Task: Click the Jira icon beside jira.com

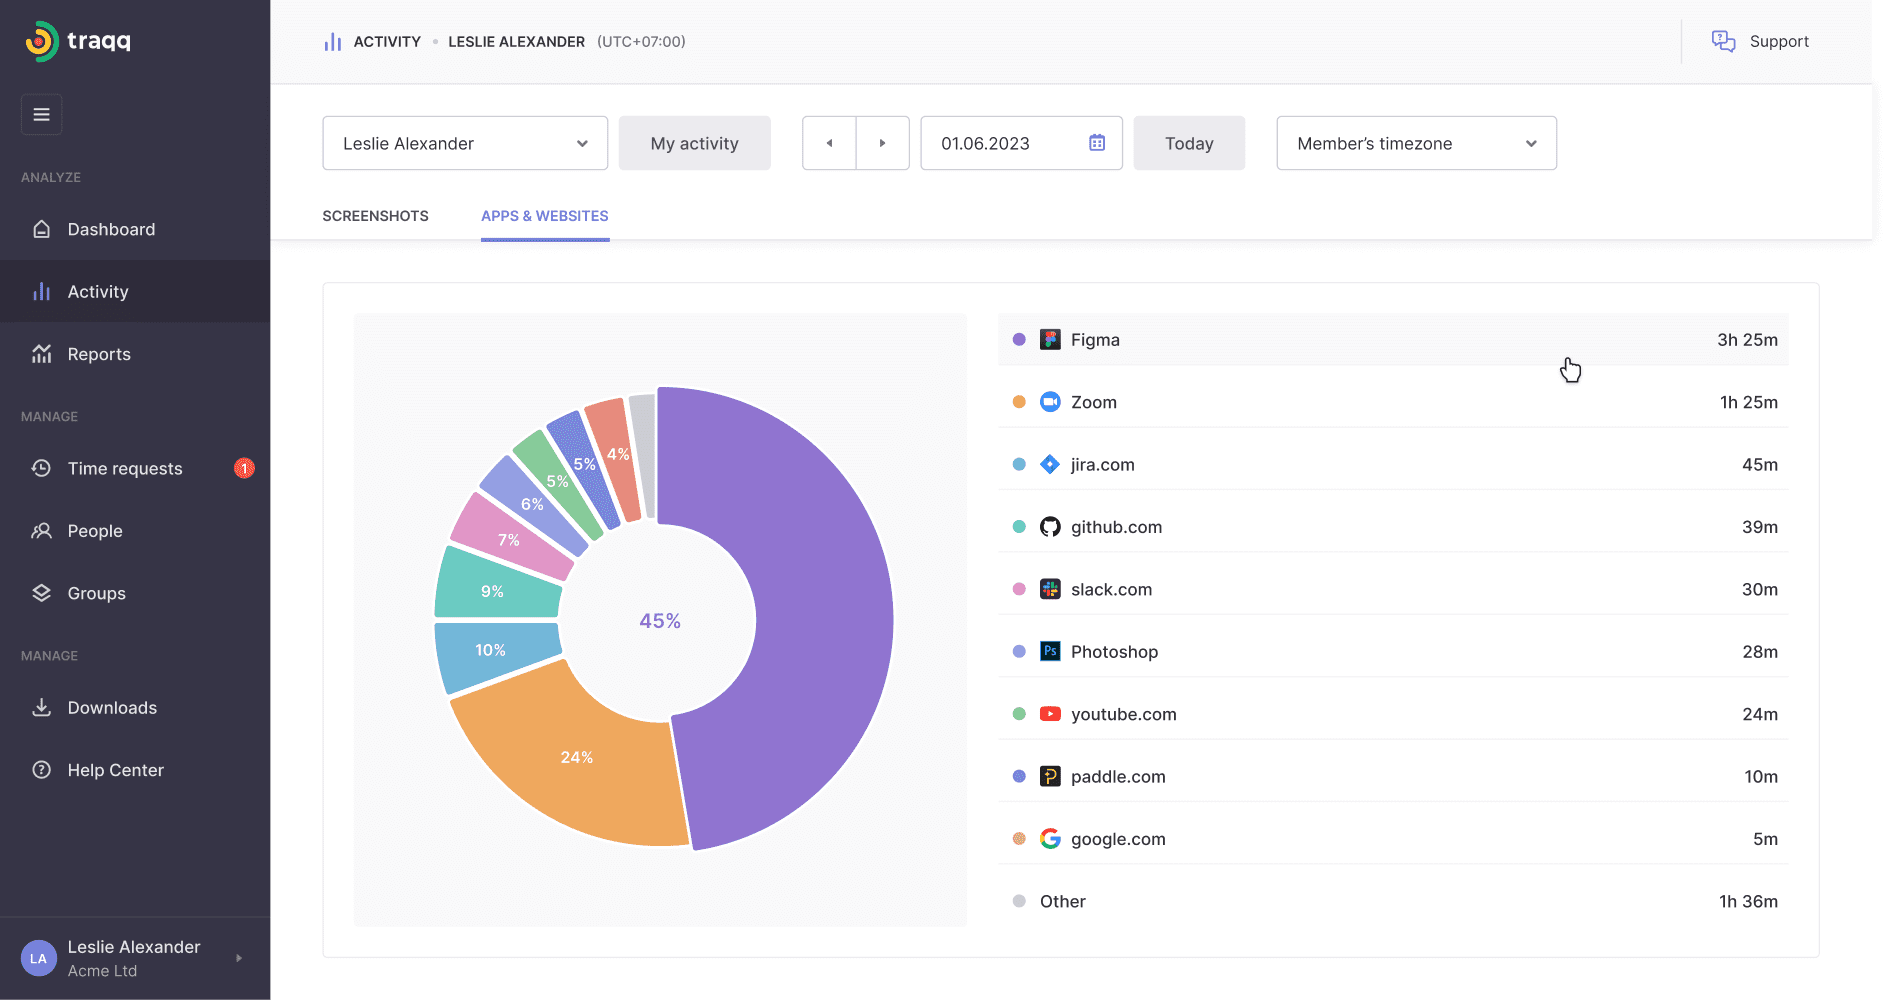Action: (x=1050, y=464)
